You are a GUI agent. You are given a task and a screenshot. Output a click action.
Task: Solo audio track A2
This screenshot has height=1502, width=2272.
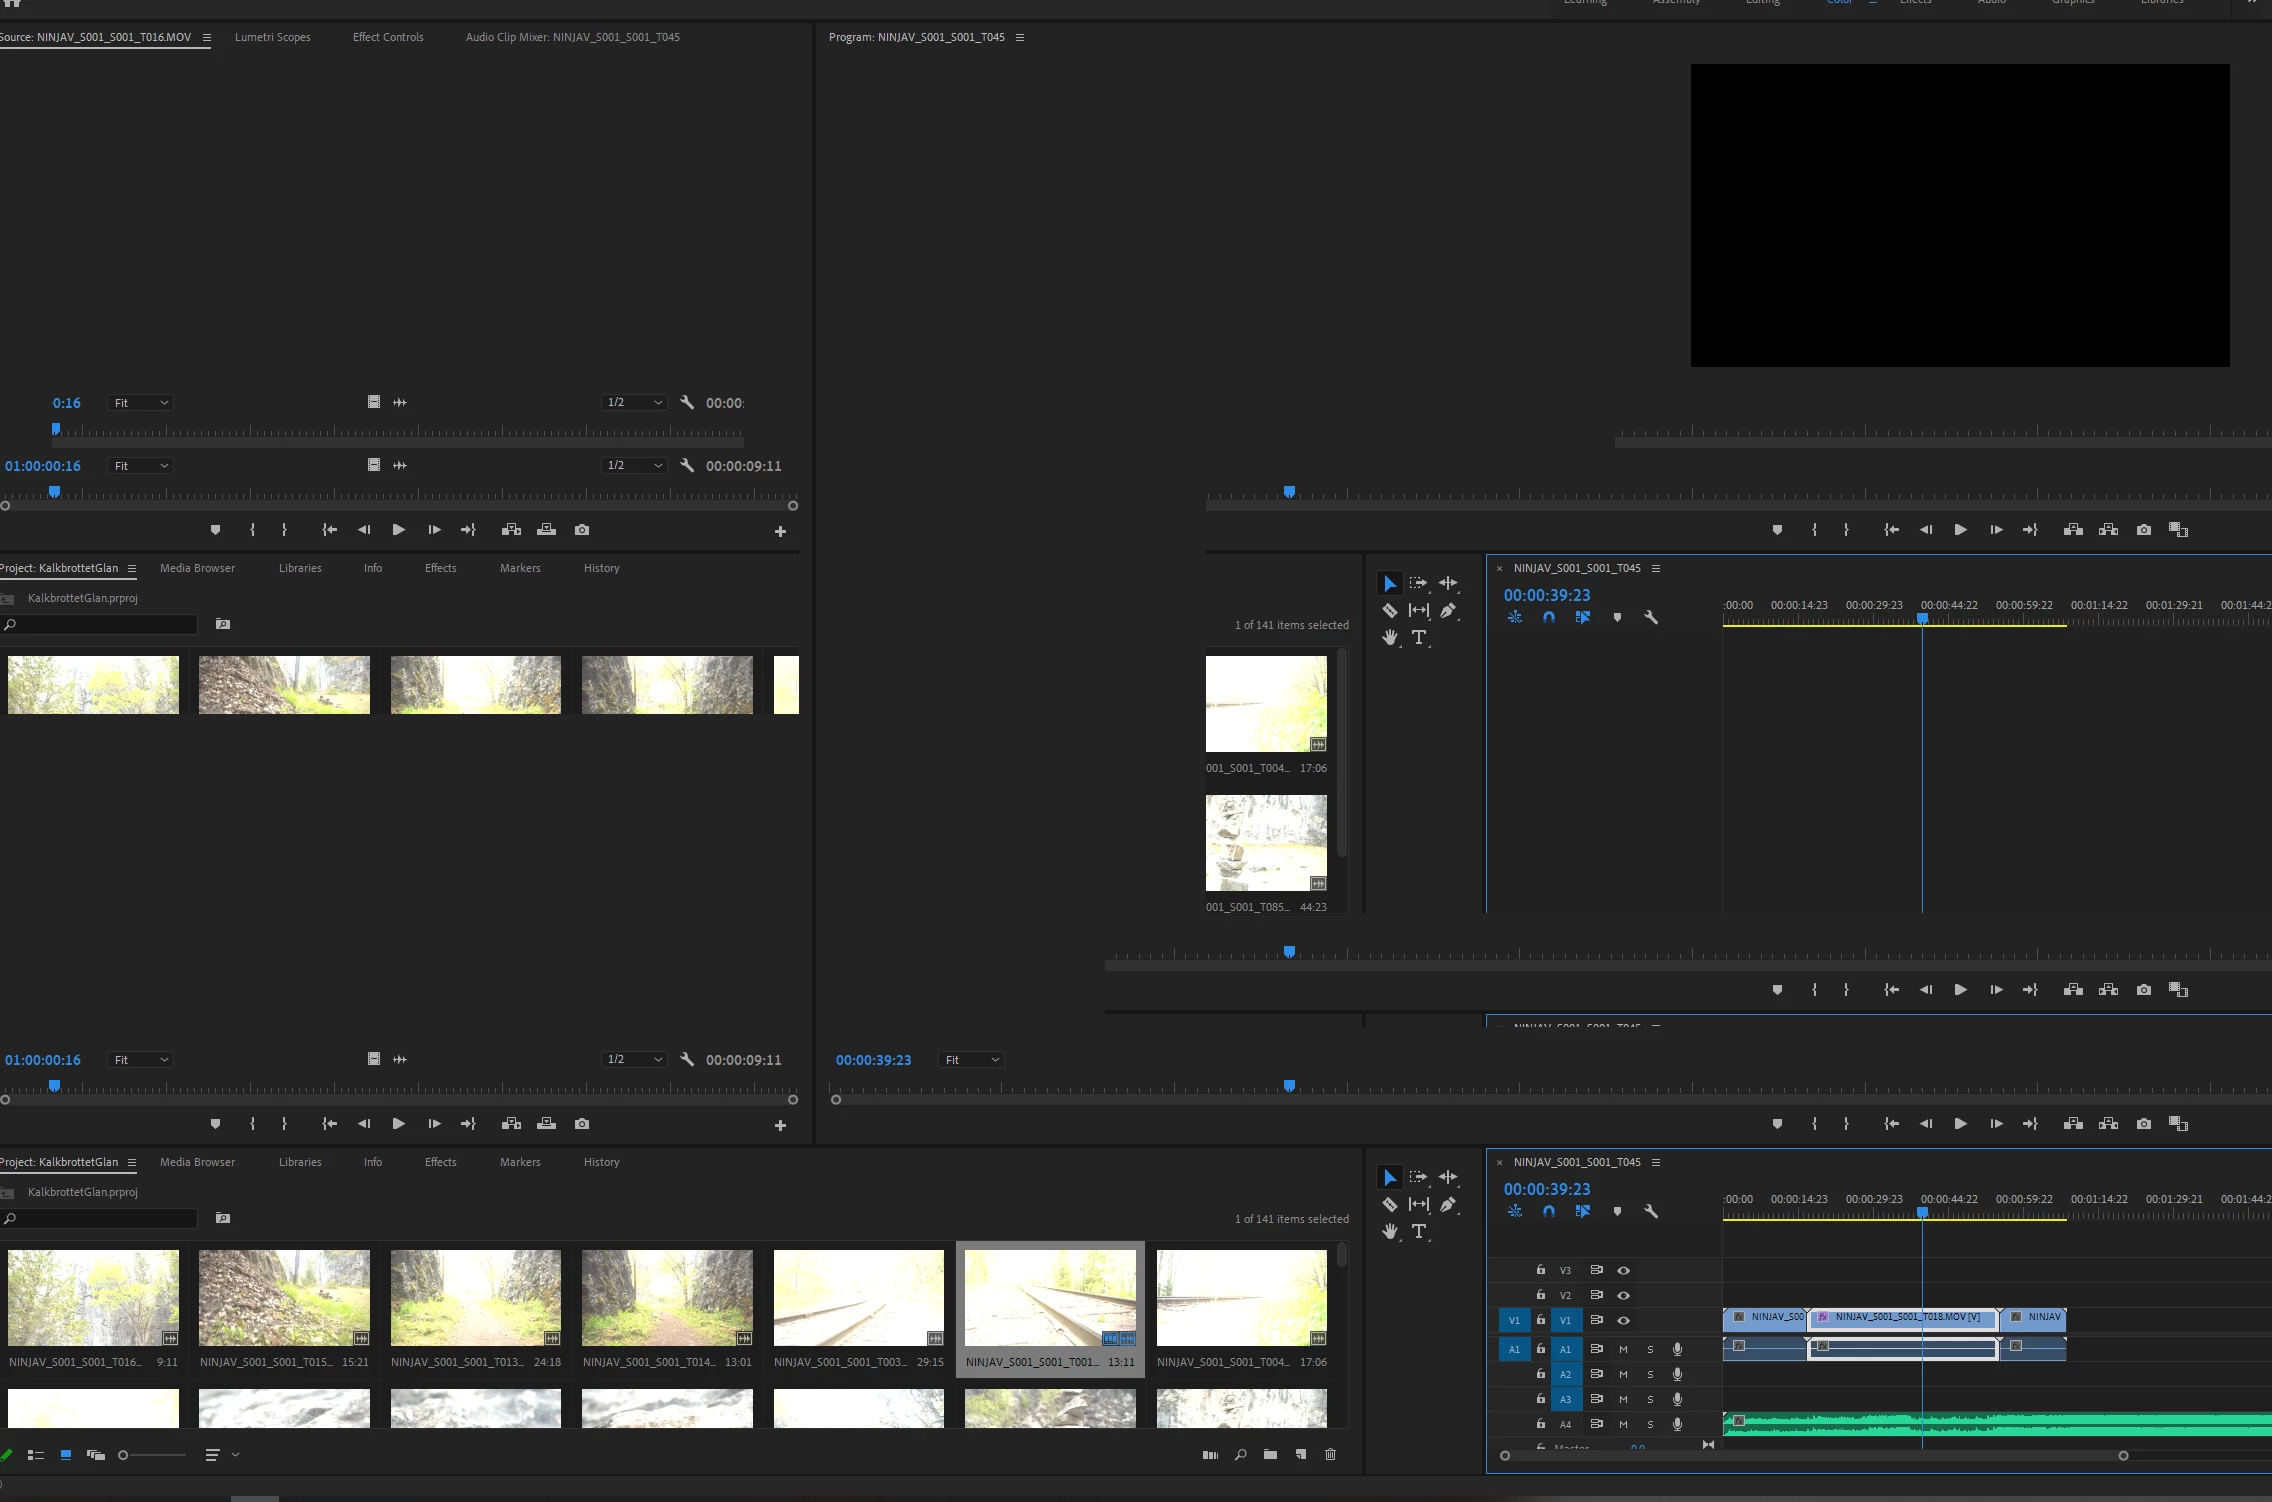[x=1650, y=1374]
